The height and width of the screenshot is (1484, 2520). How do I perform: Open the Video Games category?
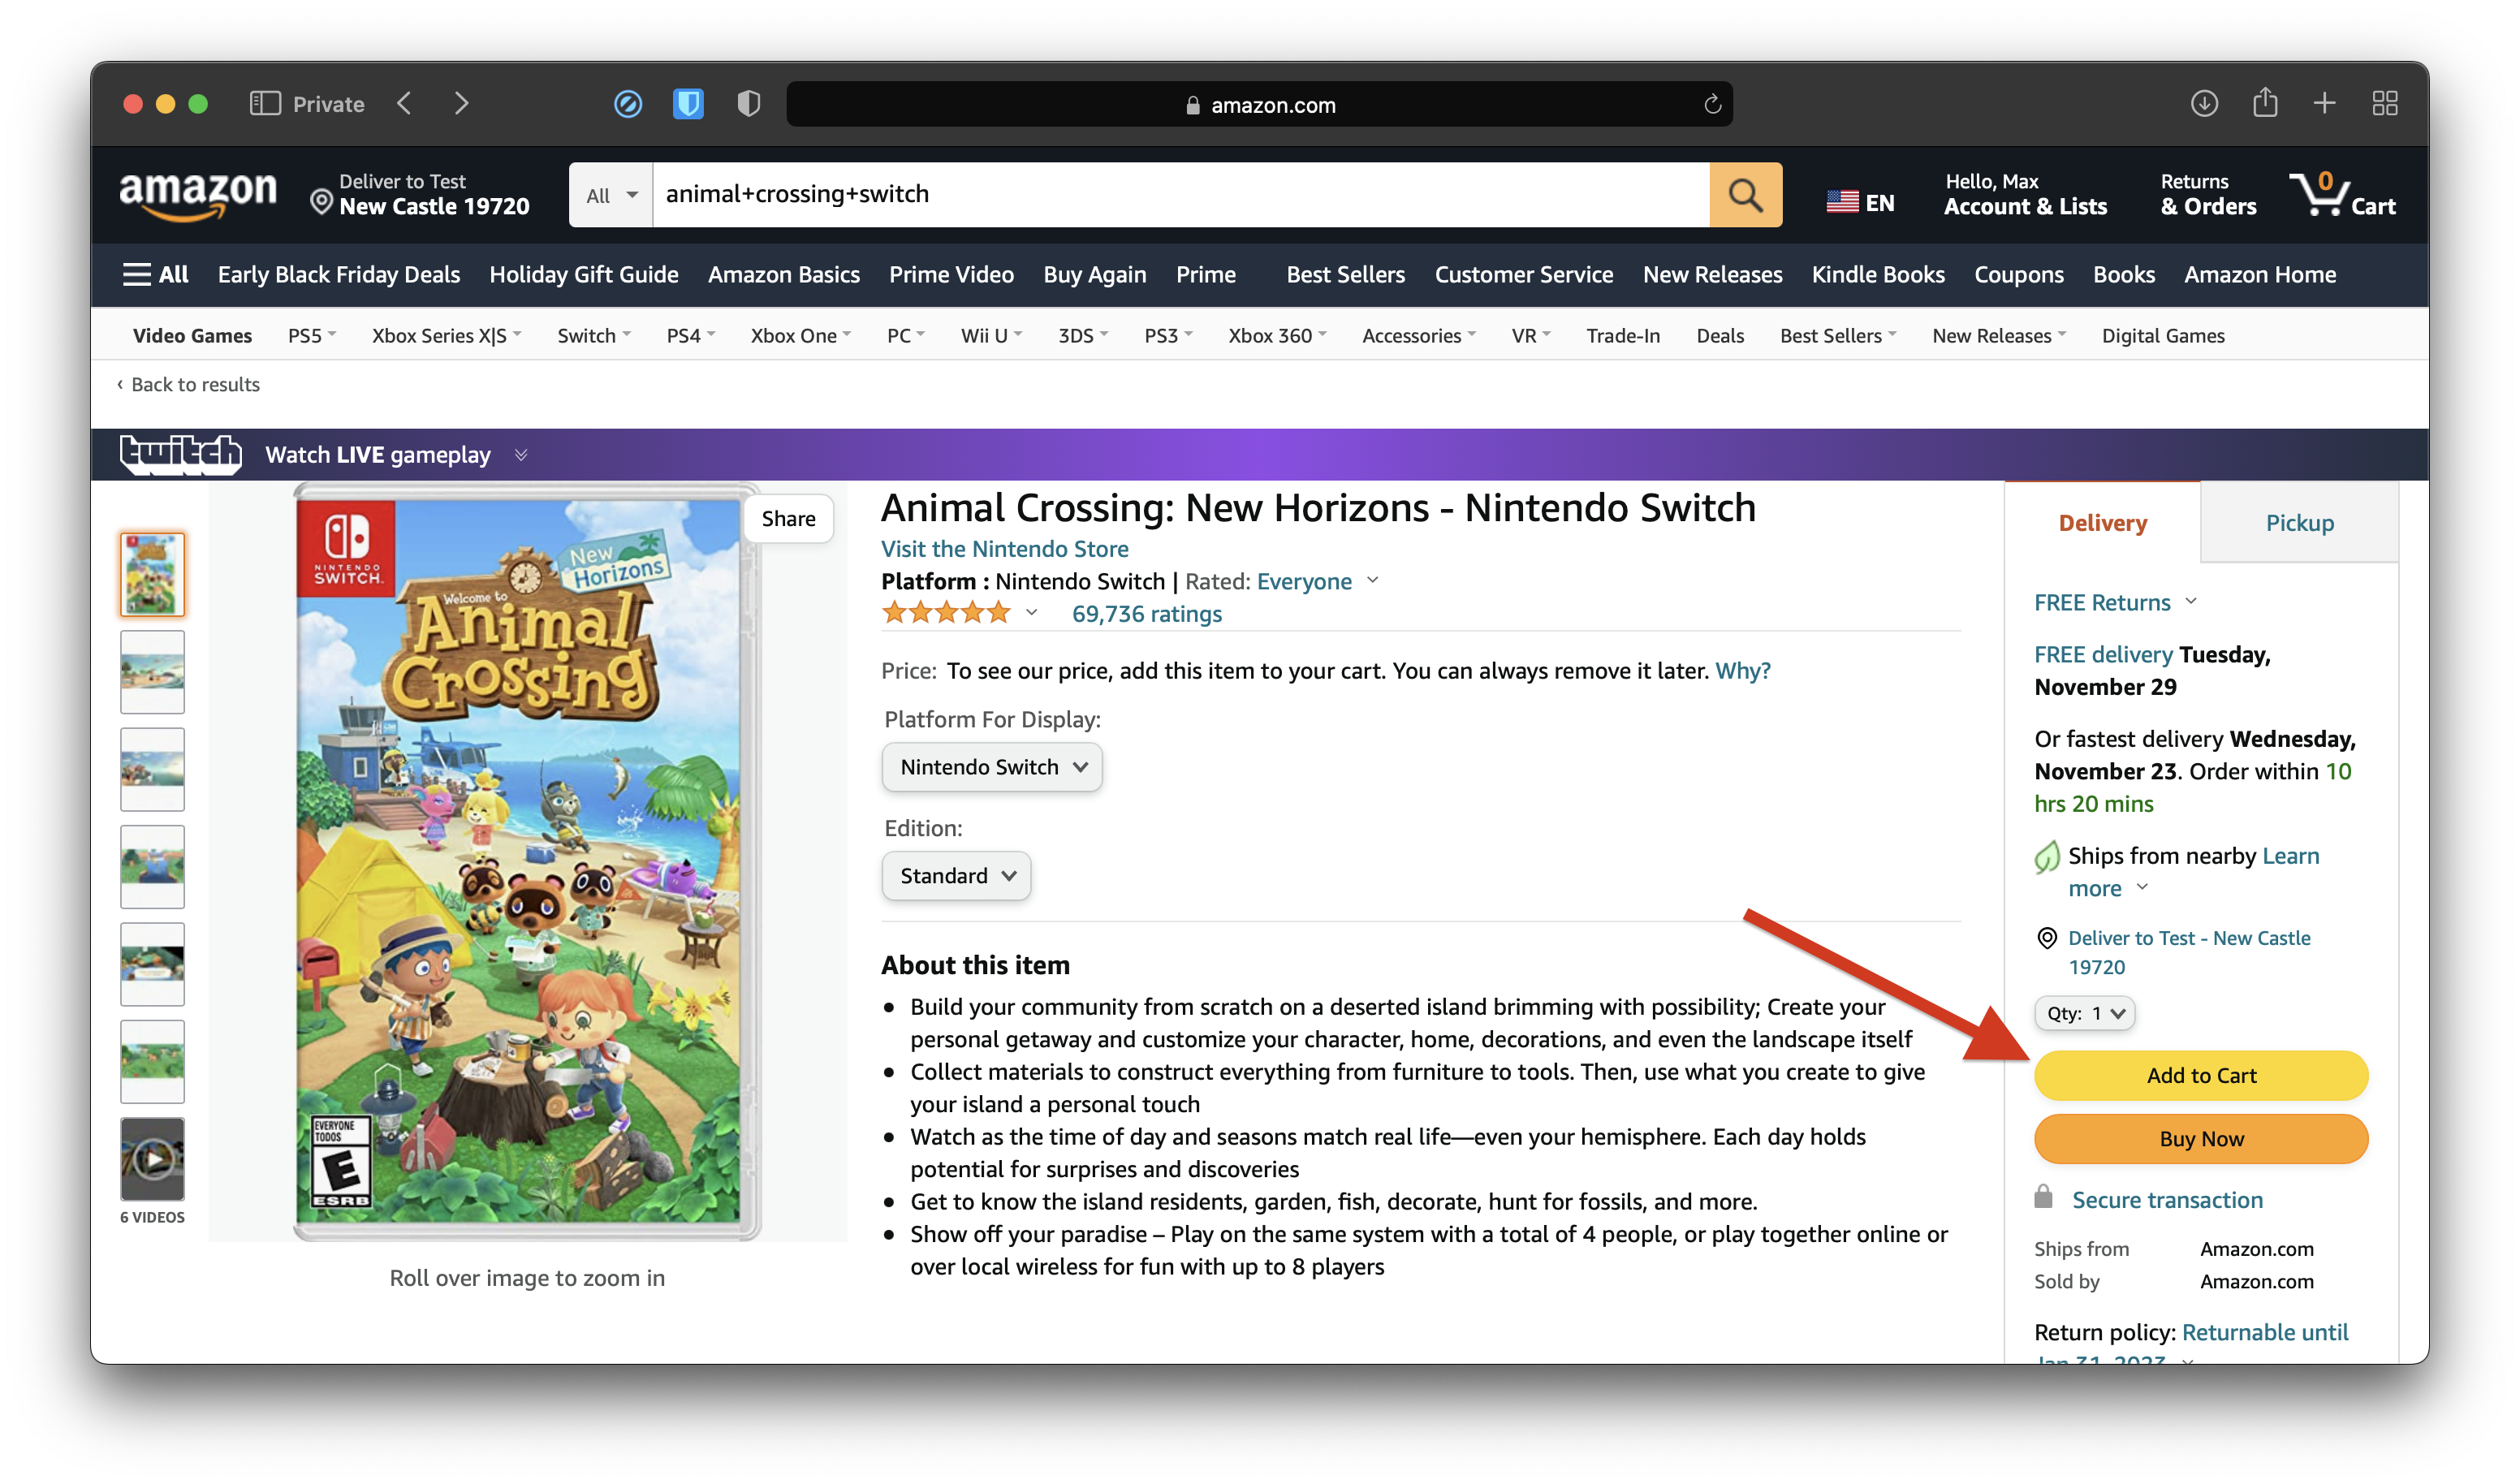192,336
